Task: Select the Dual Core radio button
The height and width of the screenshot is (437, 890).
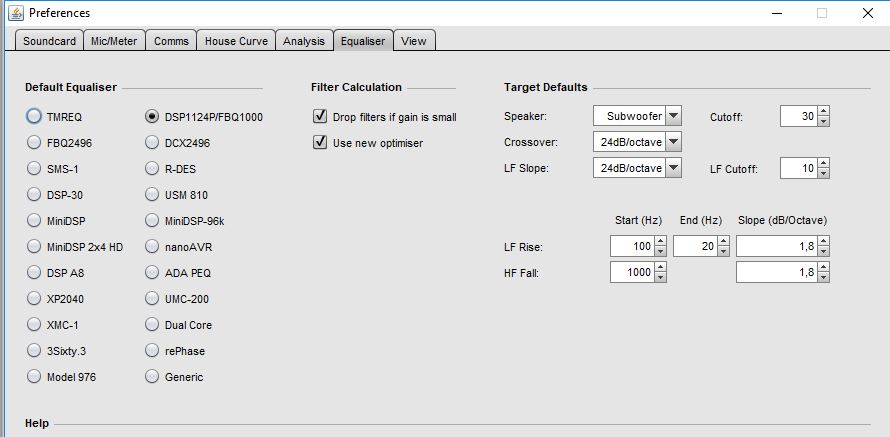Action: tap(152, 325)
